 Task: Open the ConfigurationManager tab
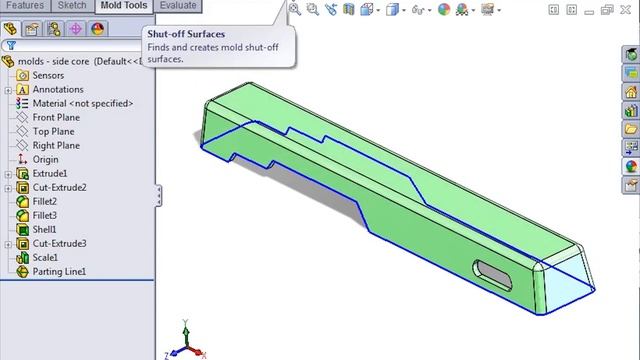pyautogui.click(x=54, y=29)
